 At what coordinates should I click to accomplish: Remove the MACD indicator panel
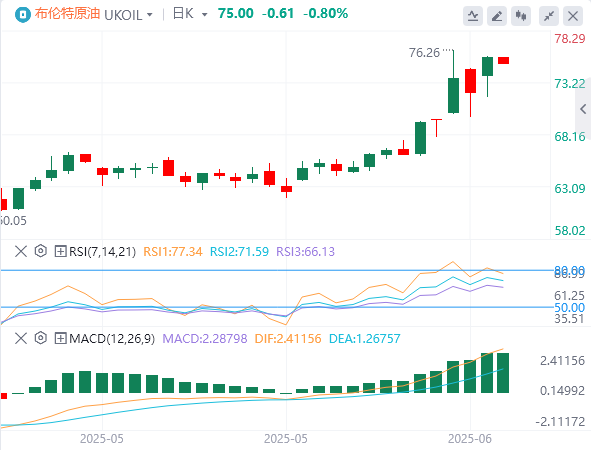21,338
